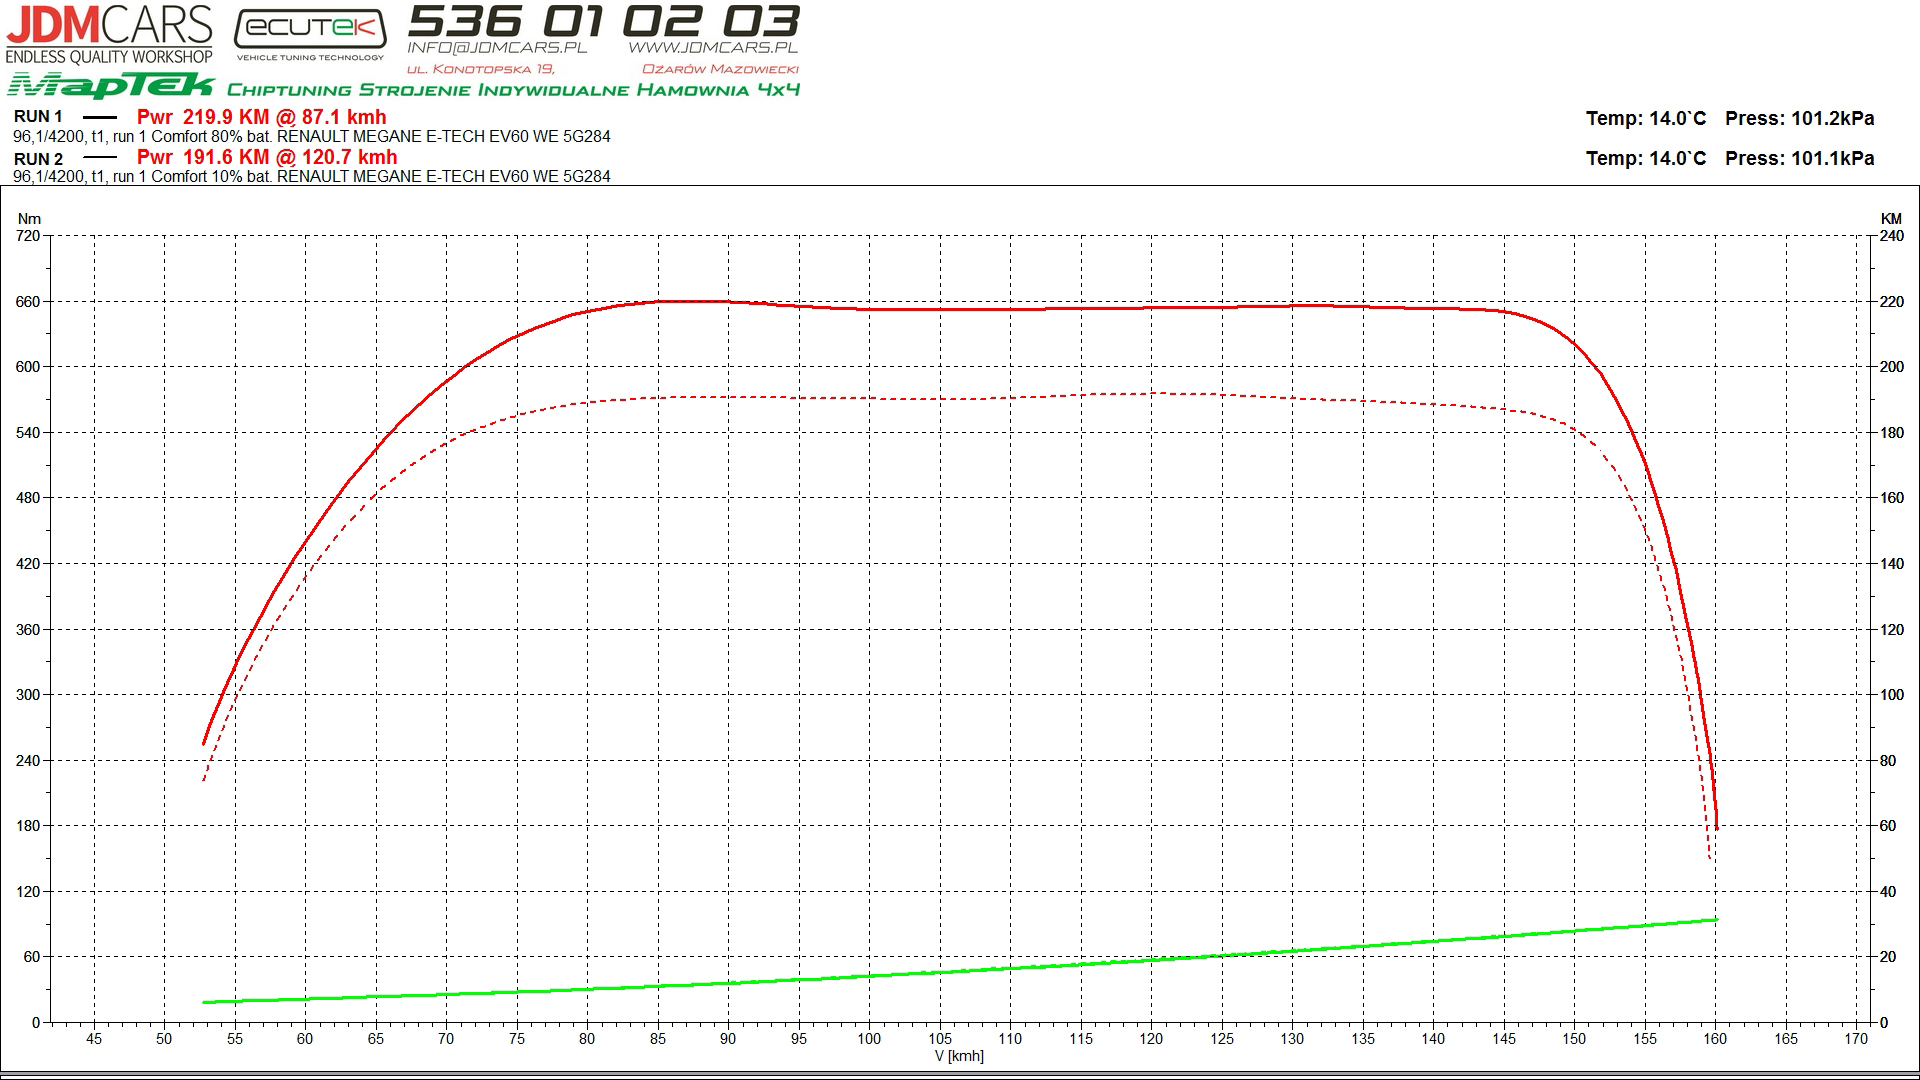
Task: Click the RUN 2 legend line marker
Action: tap(99, 158)
